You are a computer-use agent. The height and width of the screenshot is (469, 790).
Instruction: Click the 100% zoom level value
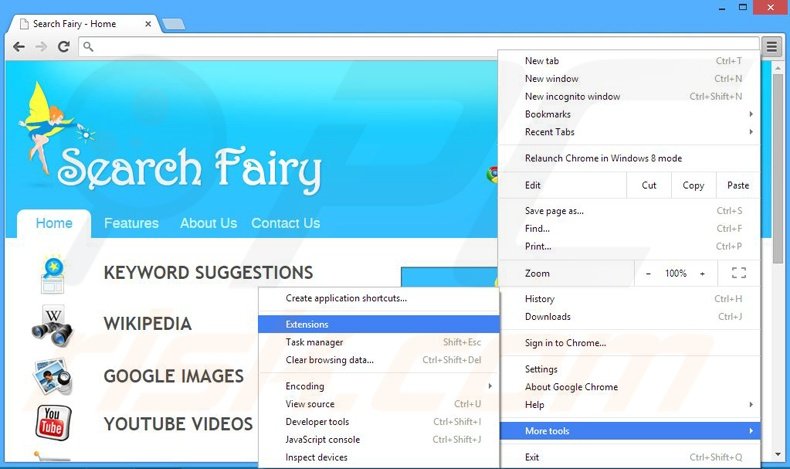(x=676, y=274)
